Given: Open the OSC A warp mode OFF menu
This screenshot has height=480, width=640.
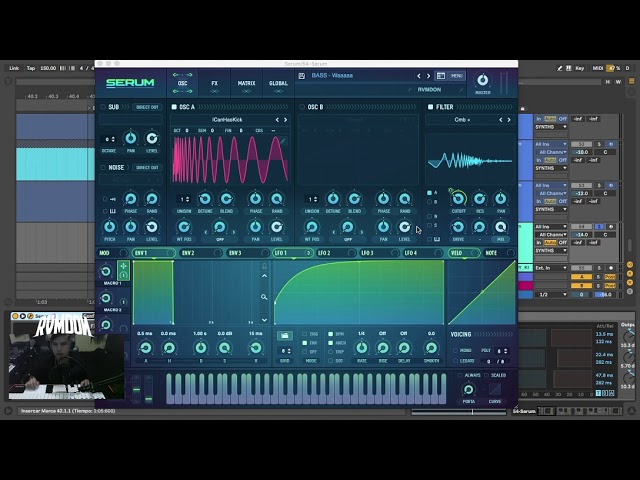Looking at the screenshot, I should click(220, 240).
